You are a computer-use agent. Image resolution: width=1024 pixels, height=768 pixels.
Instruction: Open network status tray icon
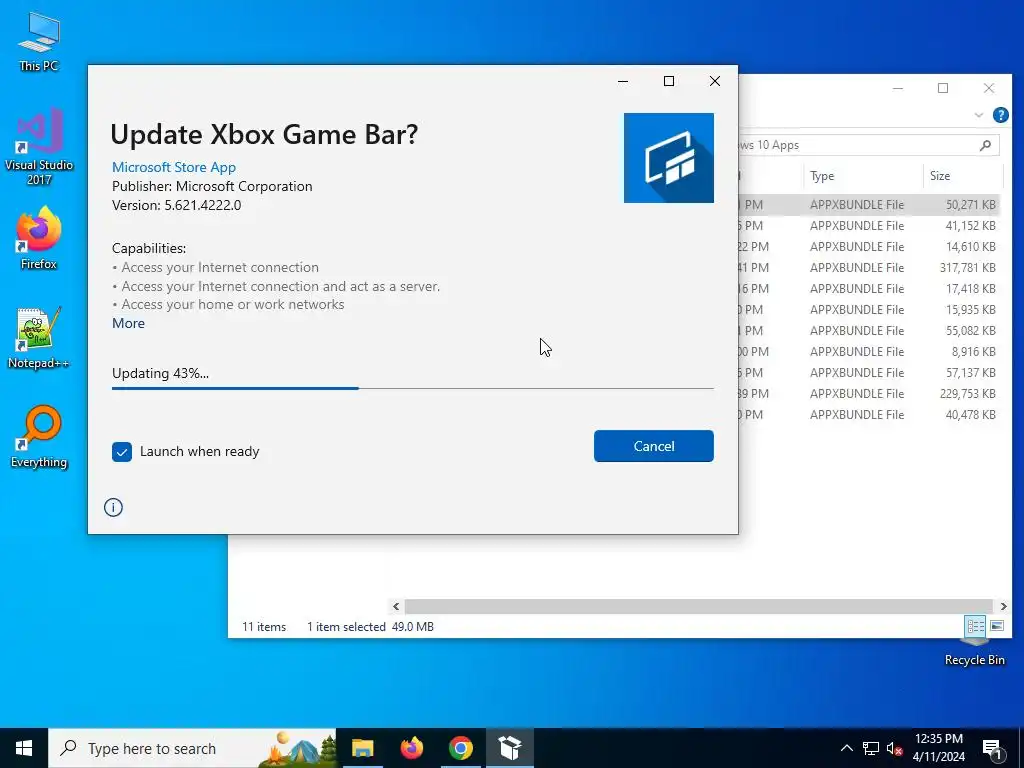[871, 748]
